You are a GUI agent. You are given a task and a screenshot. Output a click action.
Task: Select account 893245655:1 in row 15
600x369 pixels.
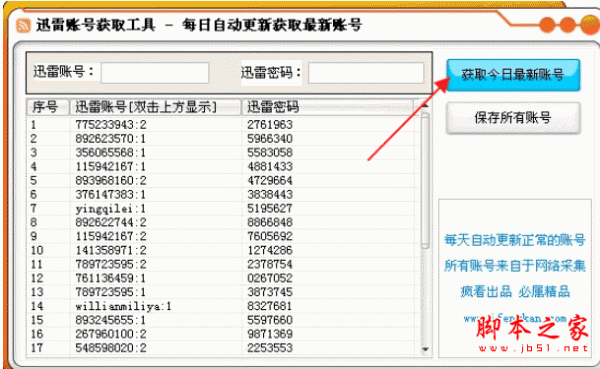coord(110,320)
